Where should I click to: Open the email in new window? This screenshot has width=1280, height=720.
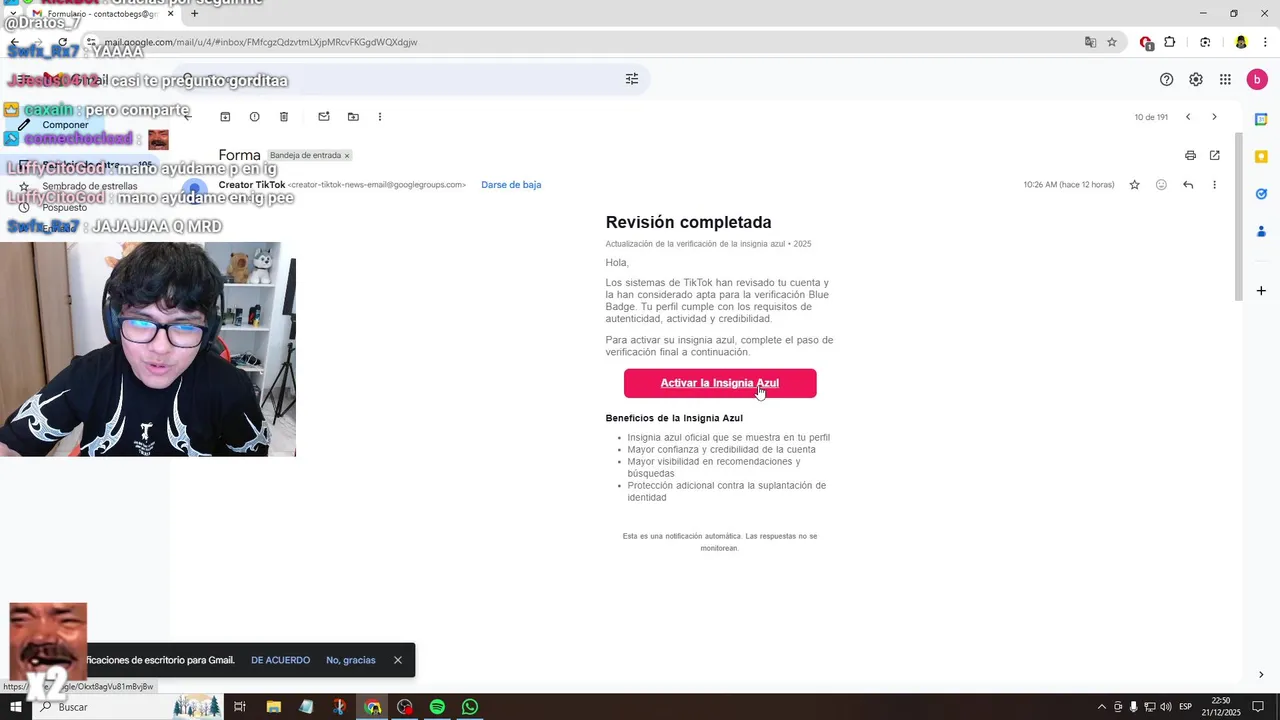(x=1215, y=155)
